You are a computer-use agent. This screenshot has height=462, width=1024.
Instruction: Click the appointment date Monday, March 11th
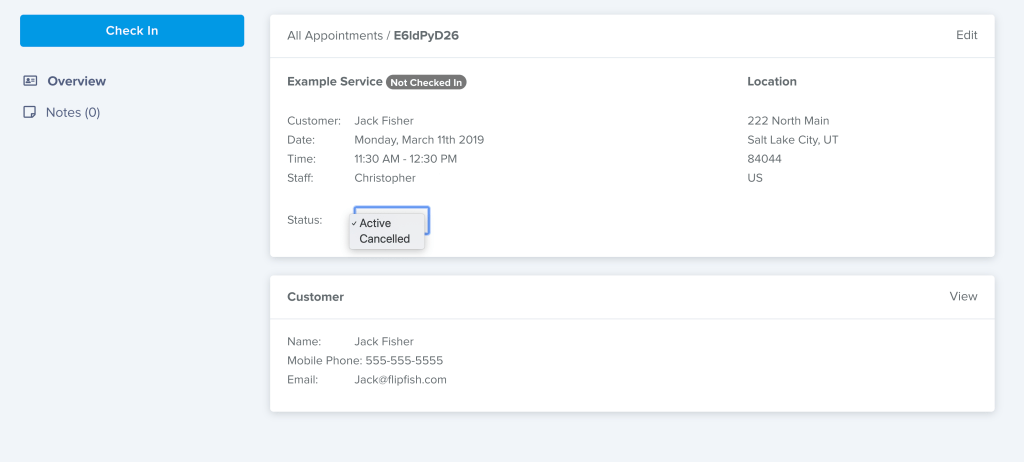point(419,140)
